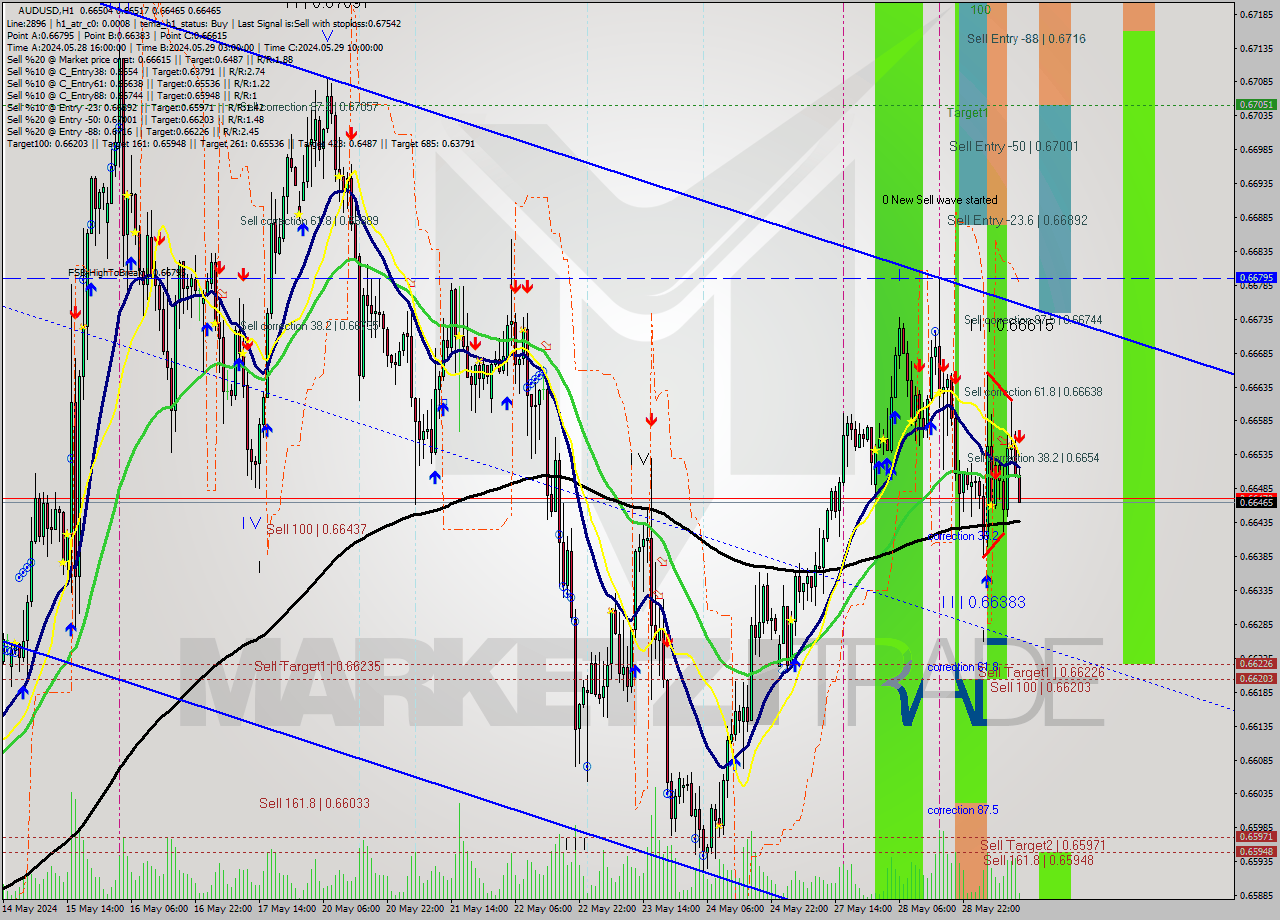The height and width of the screenshot is (920, 1280).
Task: Click the 0.67185 price axis value
Action: pos(1256,14)
